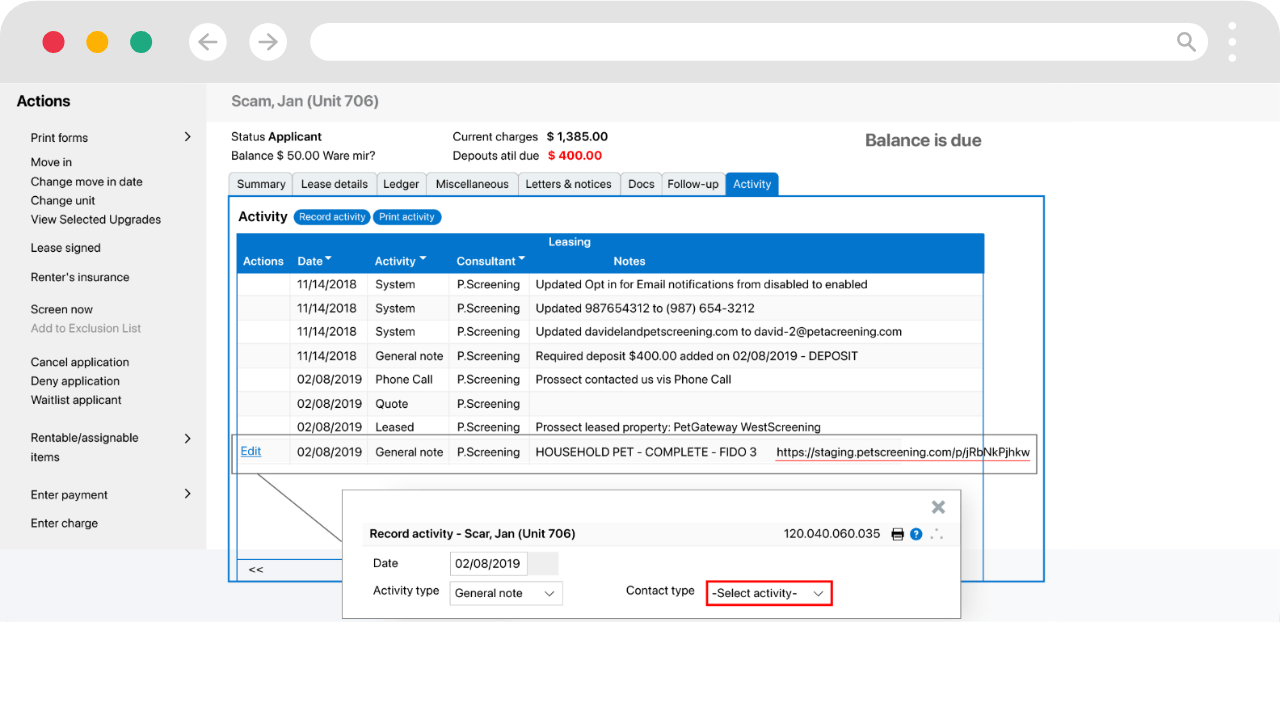Click the print icon in Record activity dialog

pyautogui.click(x=897, y=534)
